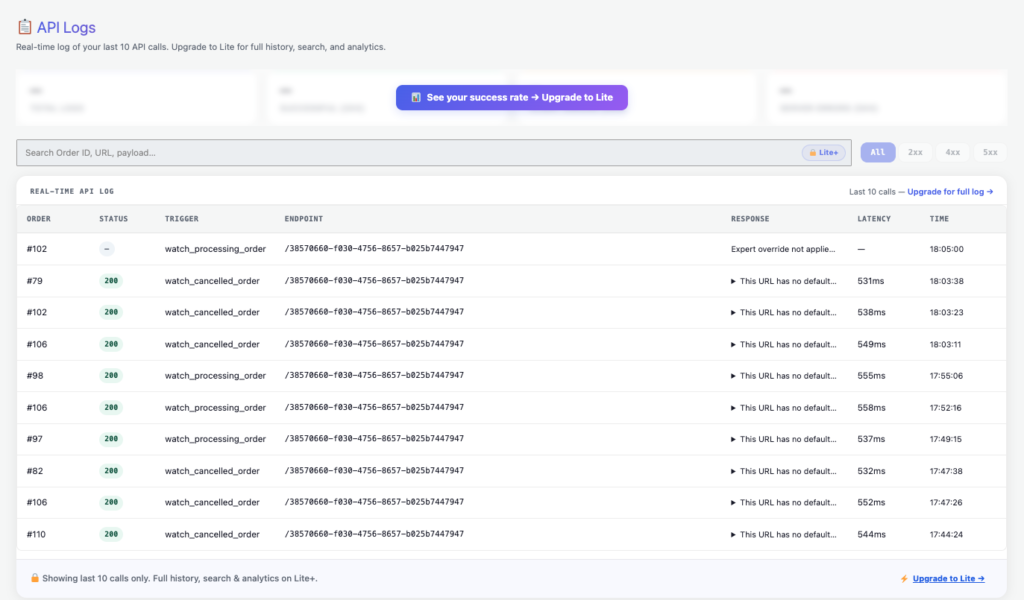Expand response for order #97
Screen dimensions: 1024x600
pyautogui.click(x=733, y=439)
